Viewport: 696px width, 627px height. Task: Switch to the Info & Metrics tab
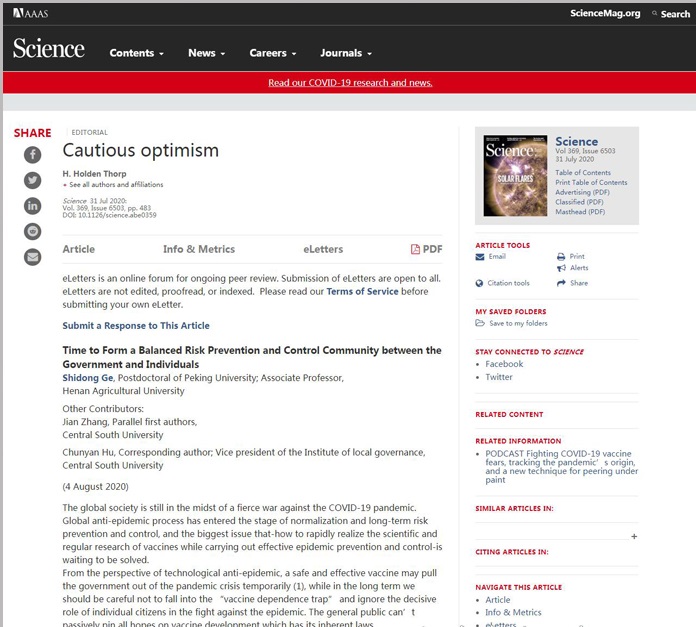(199, 249)
